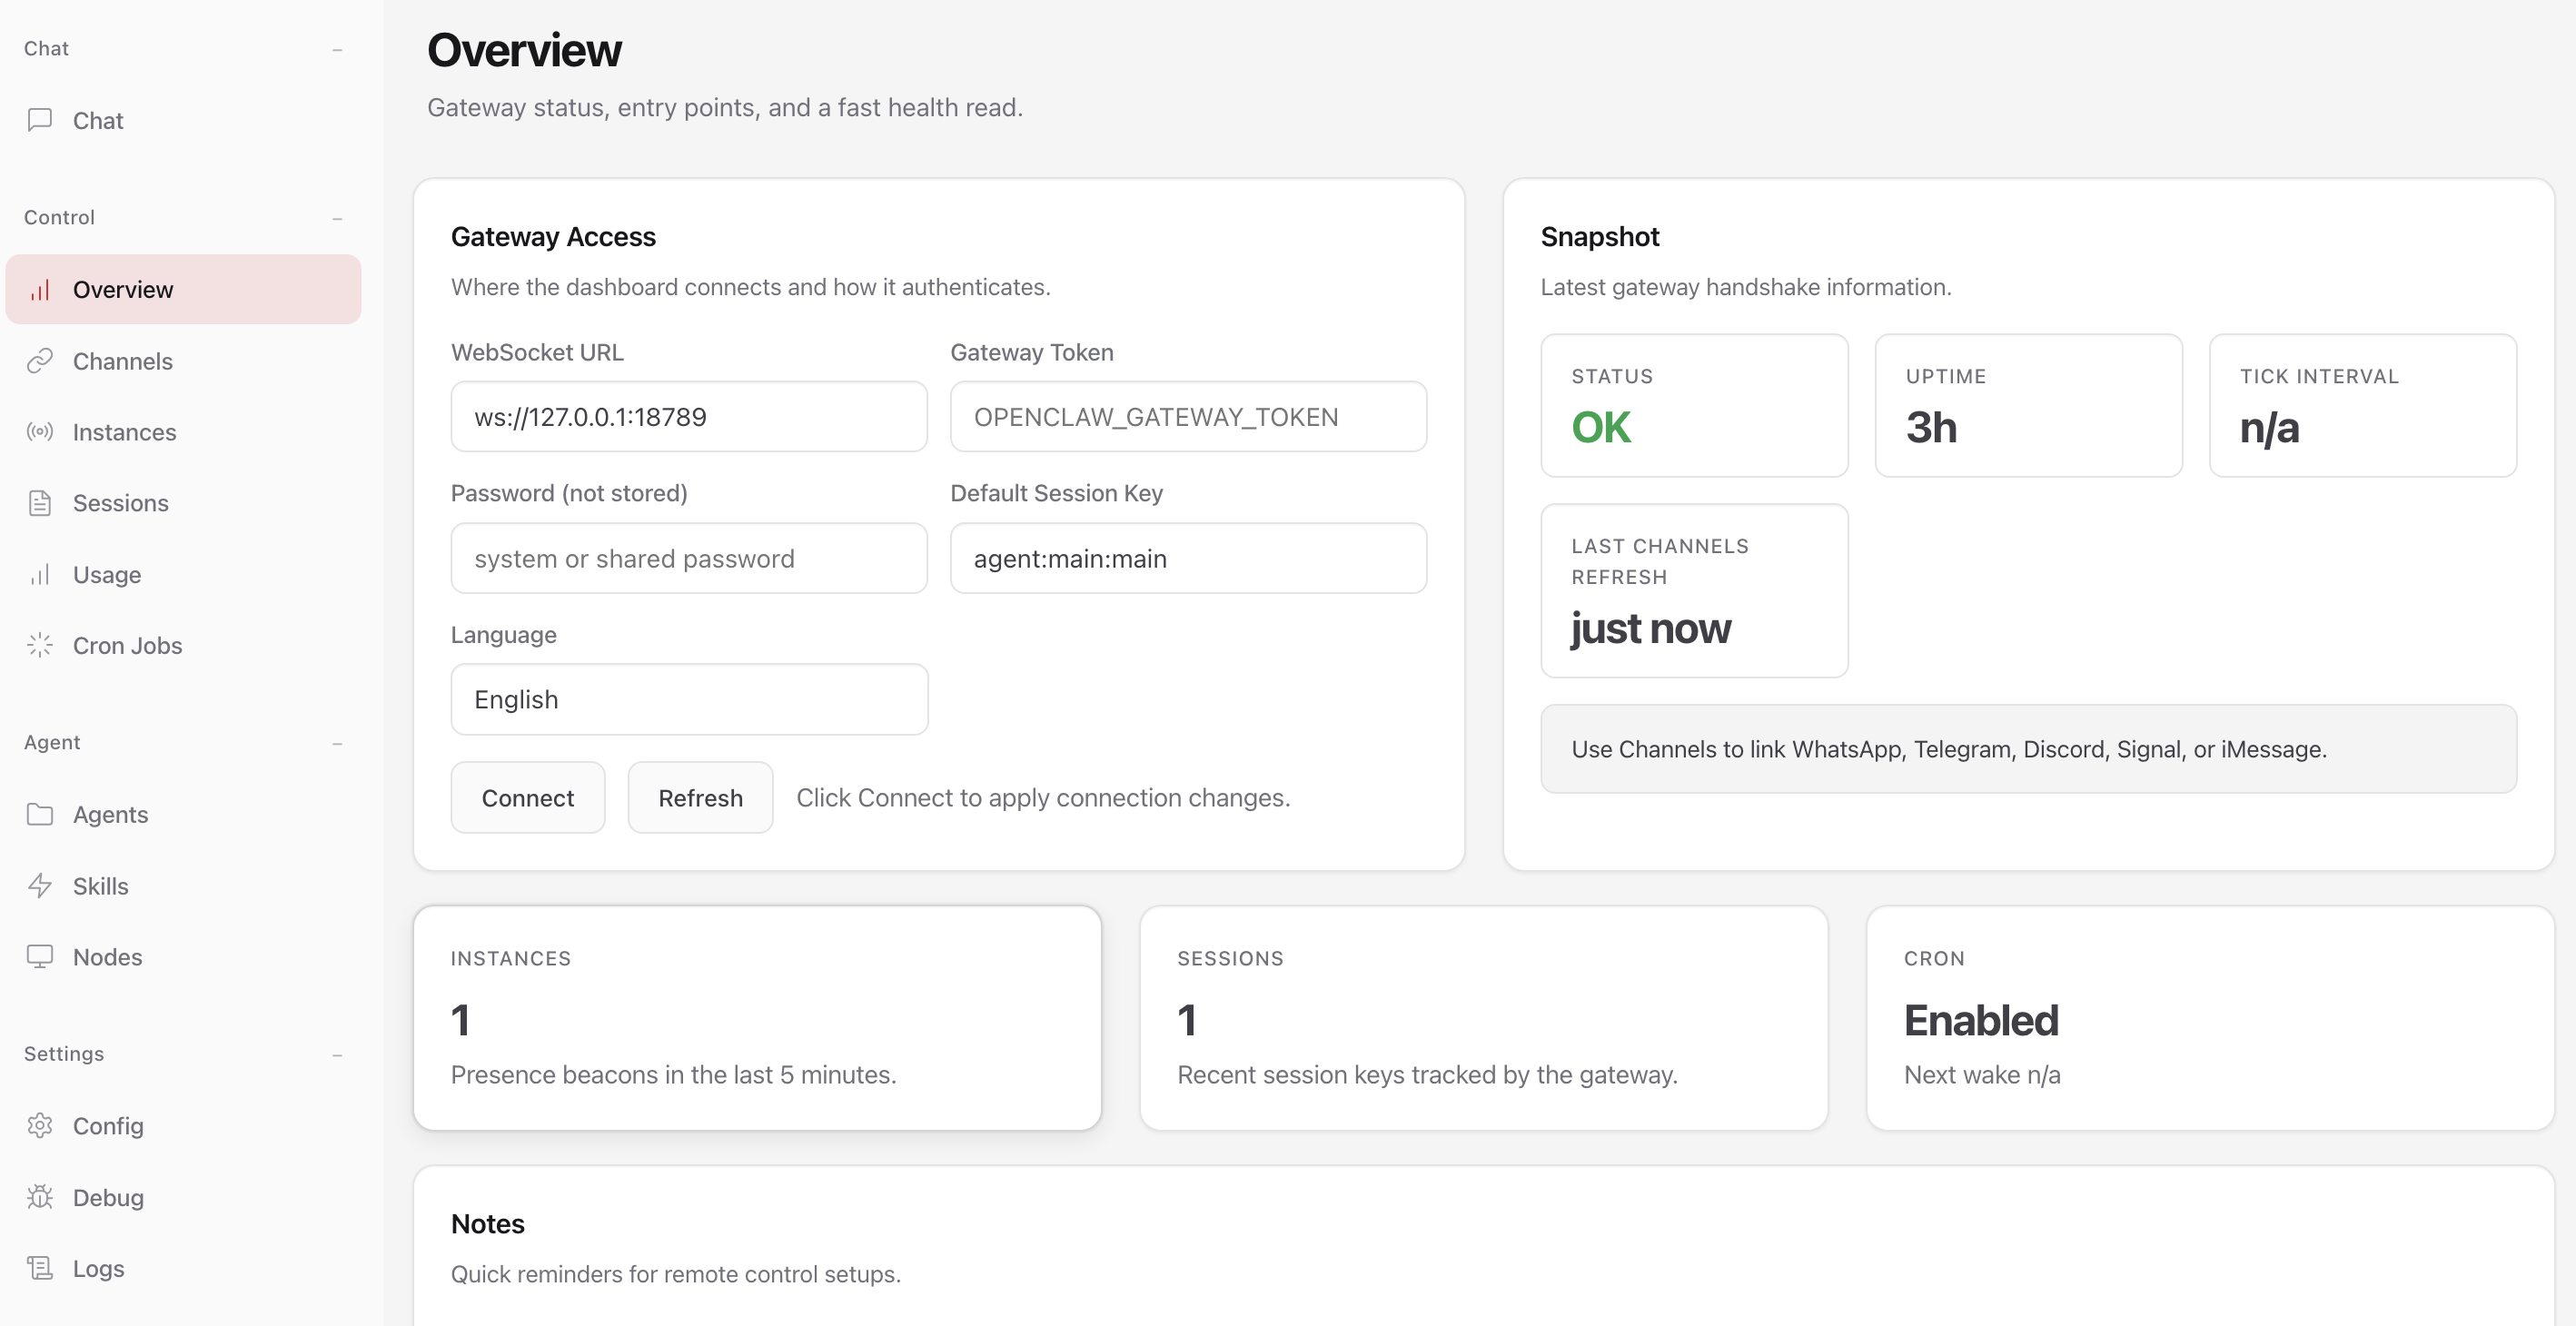Click the Debug bug icon
This screenshot has width=2576, height=1326.
[x=40, y=1197]
